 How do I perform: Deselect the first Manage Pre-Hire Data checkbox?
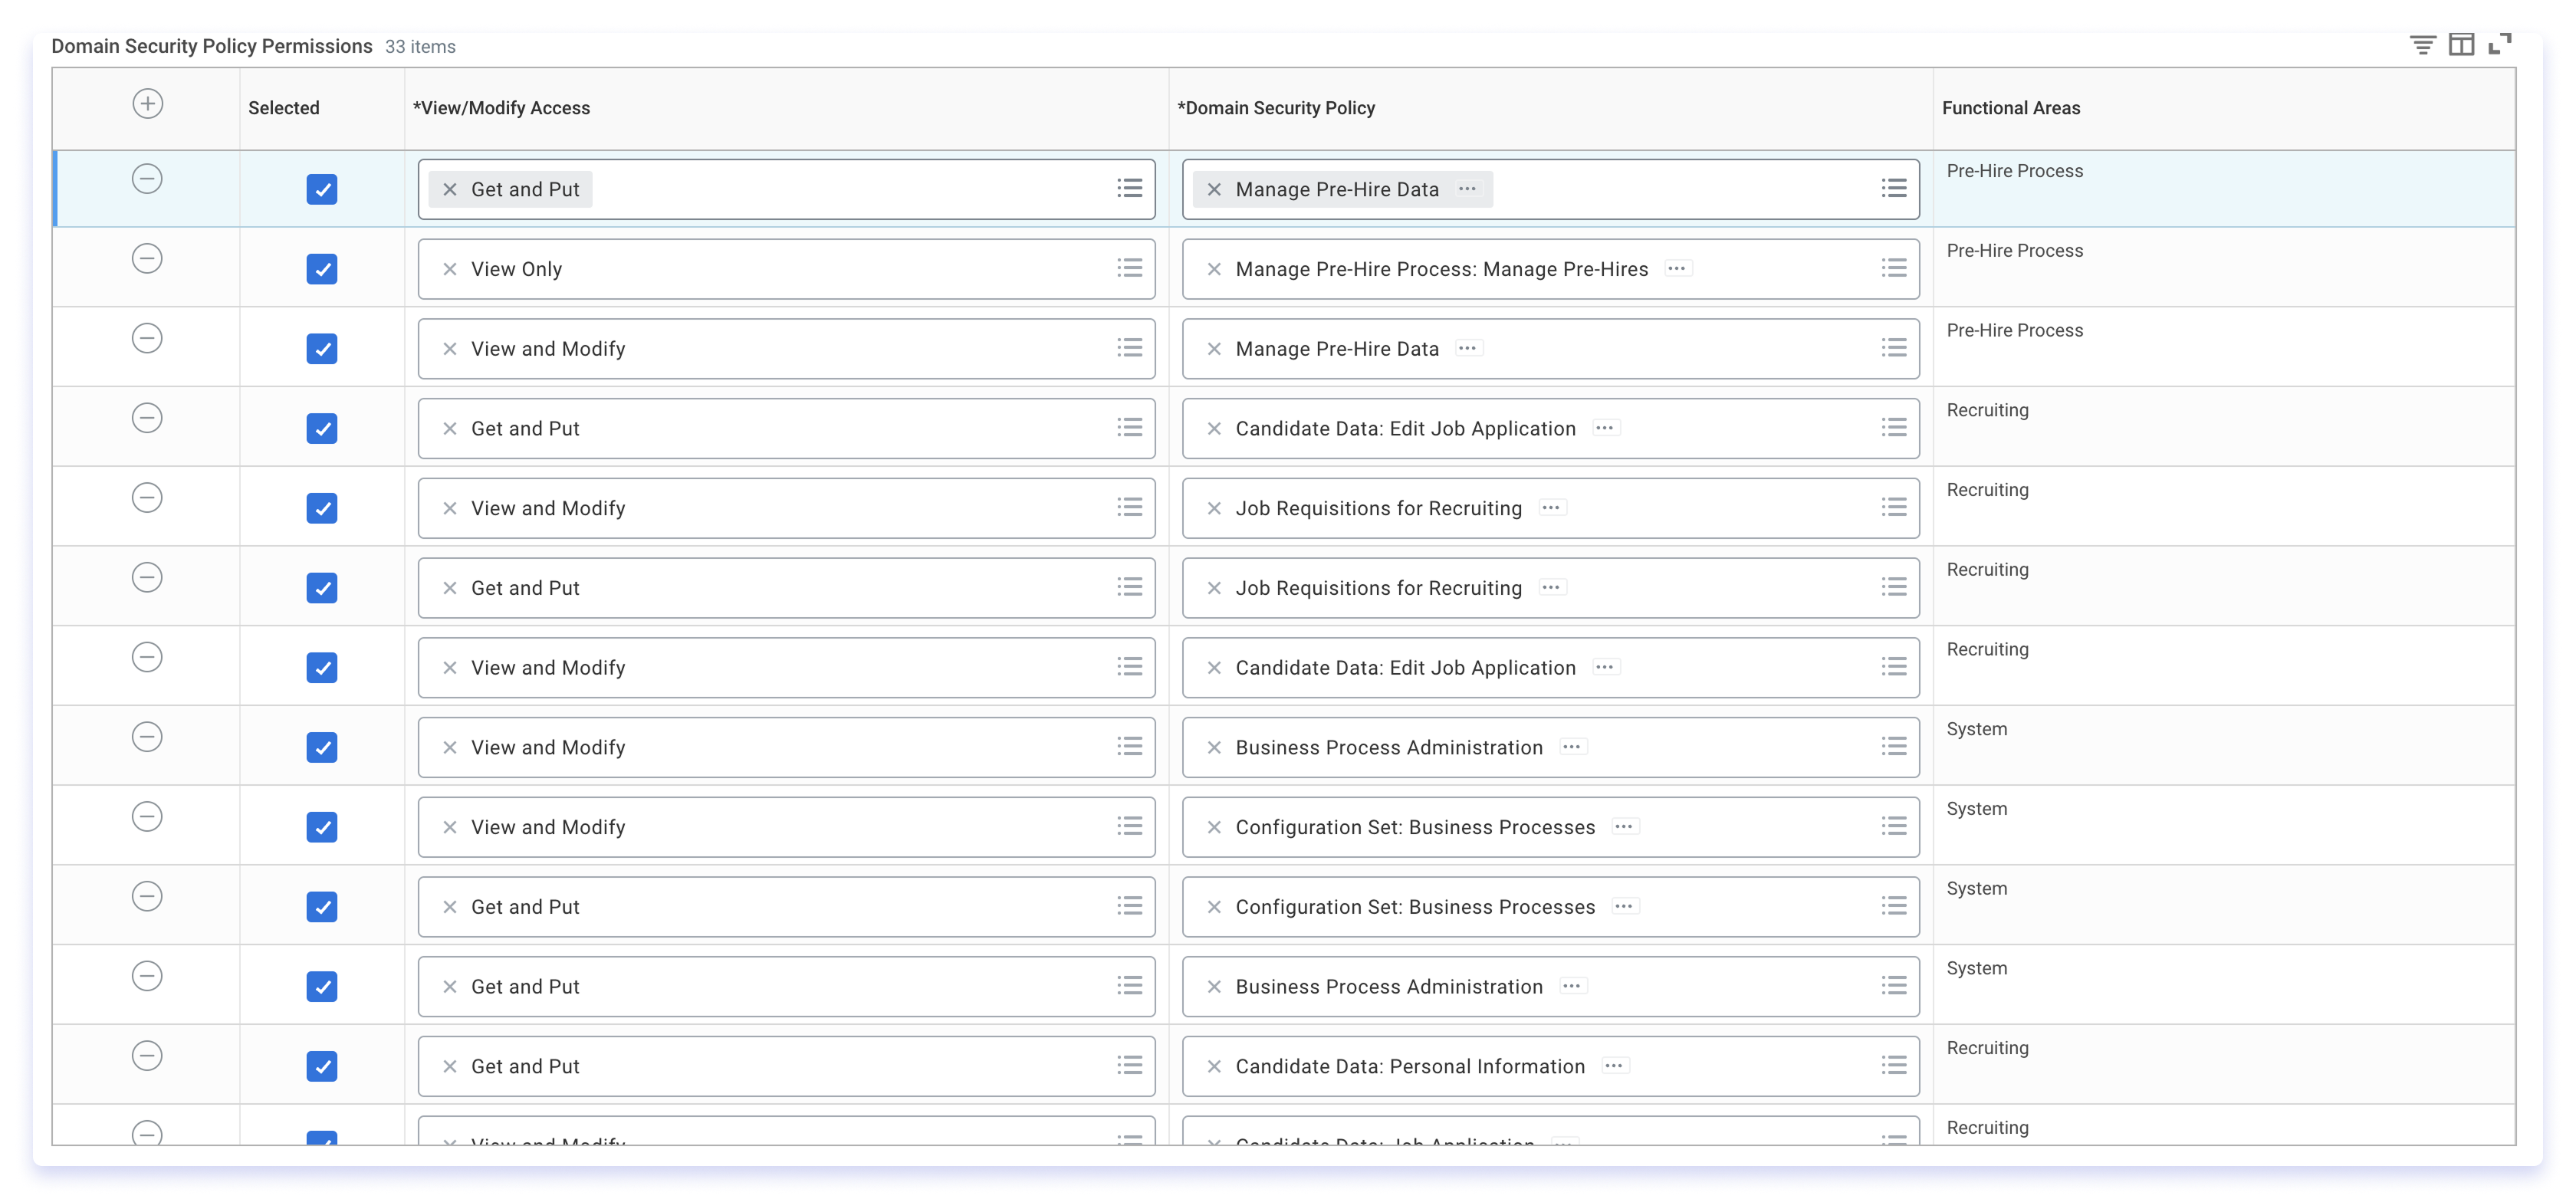322,189
